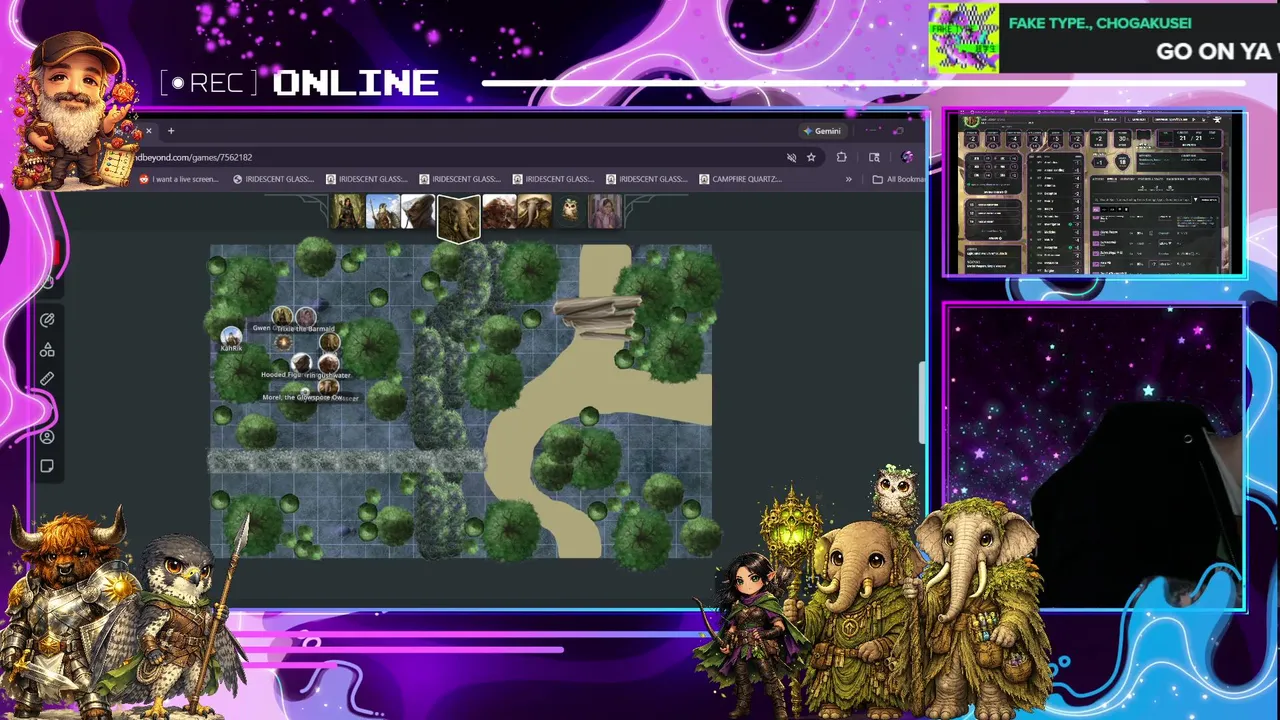This screenshot has height=720, width=1280.
Task: Open the 'I want a live screen' bookmark
Action: pos(179,179)
